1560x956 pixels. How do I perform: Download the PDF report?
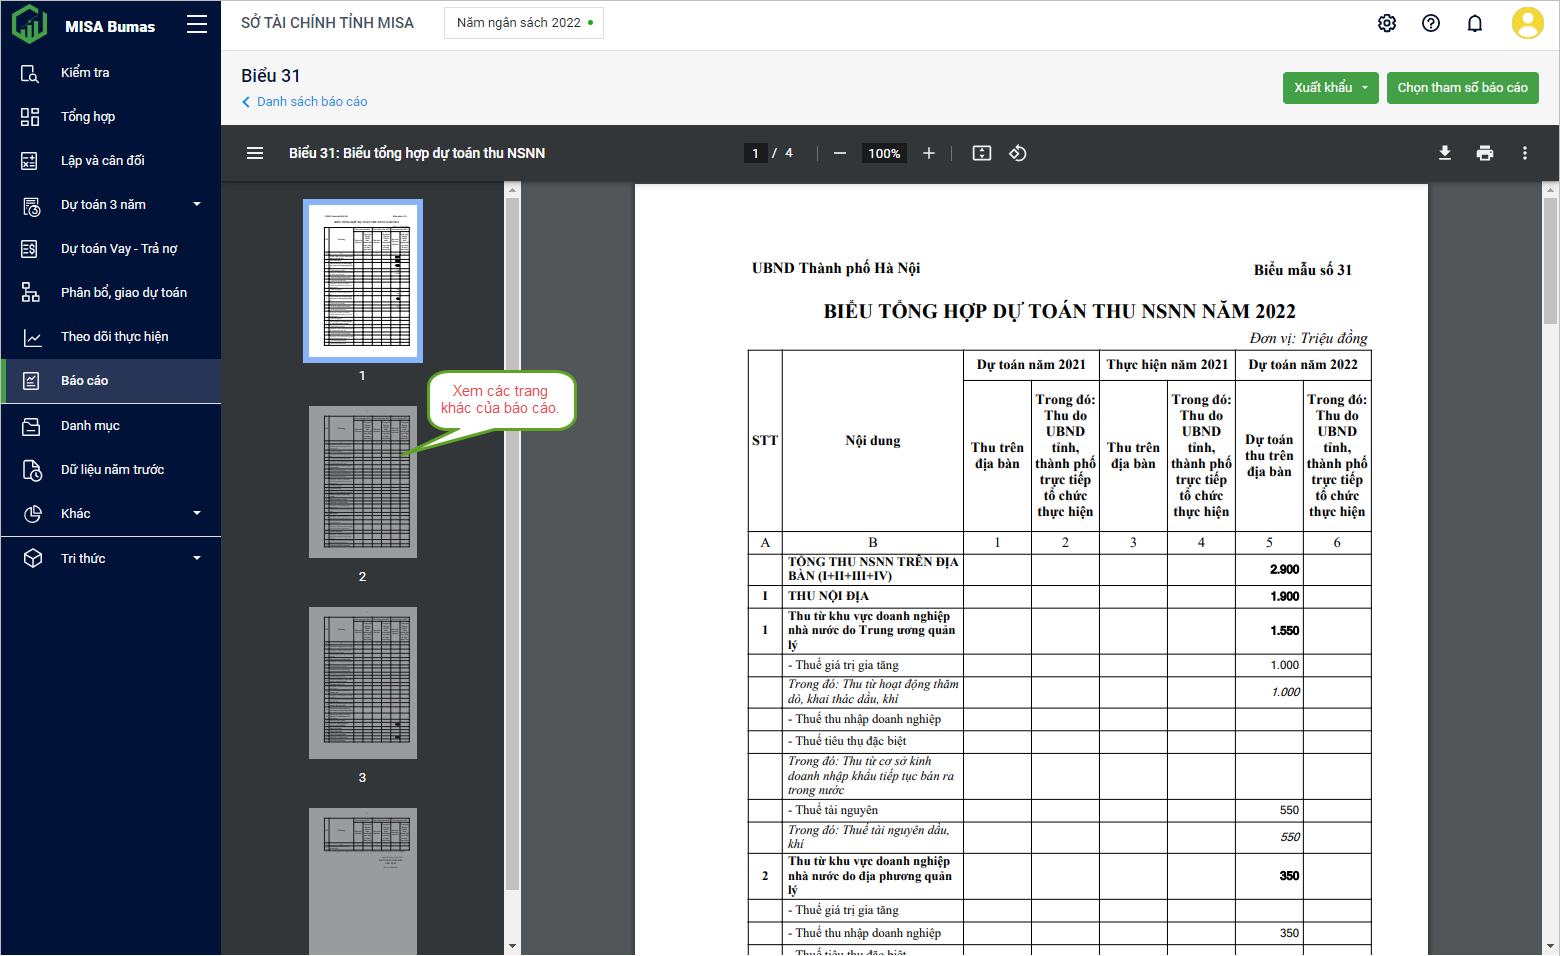click(x=1444, y=153)
